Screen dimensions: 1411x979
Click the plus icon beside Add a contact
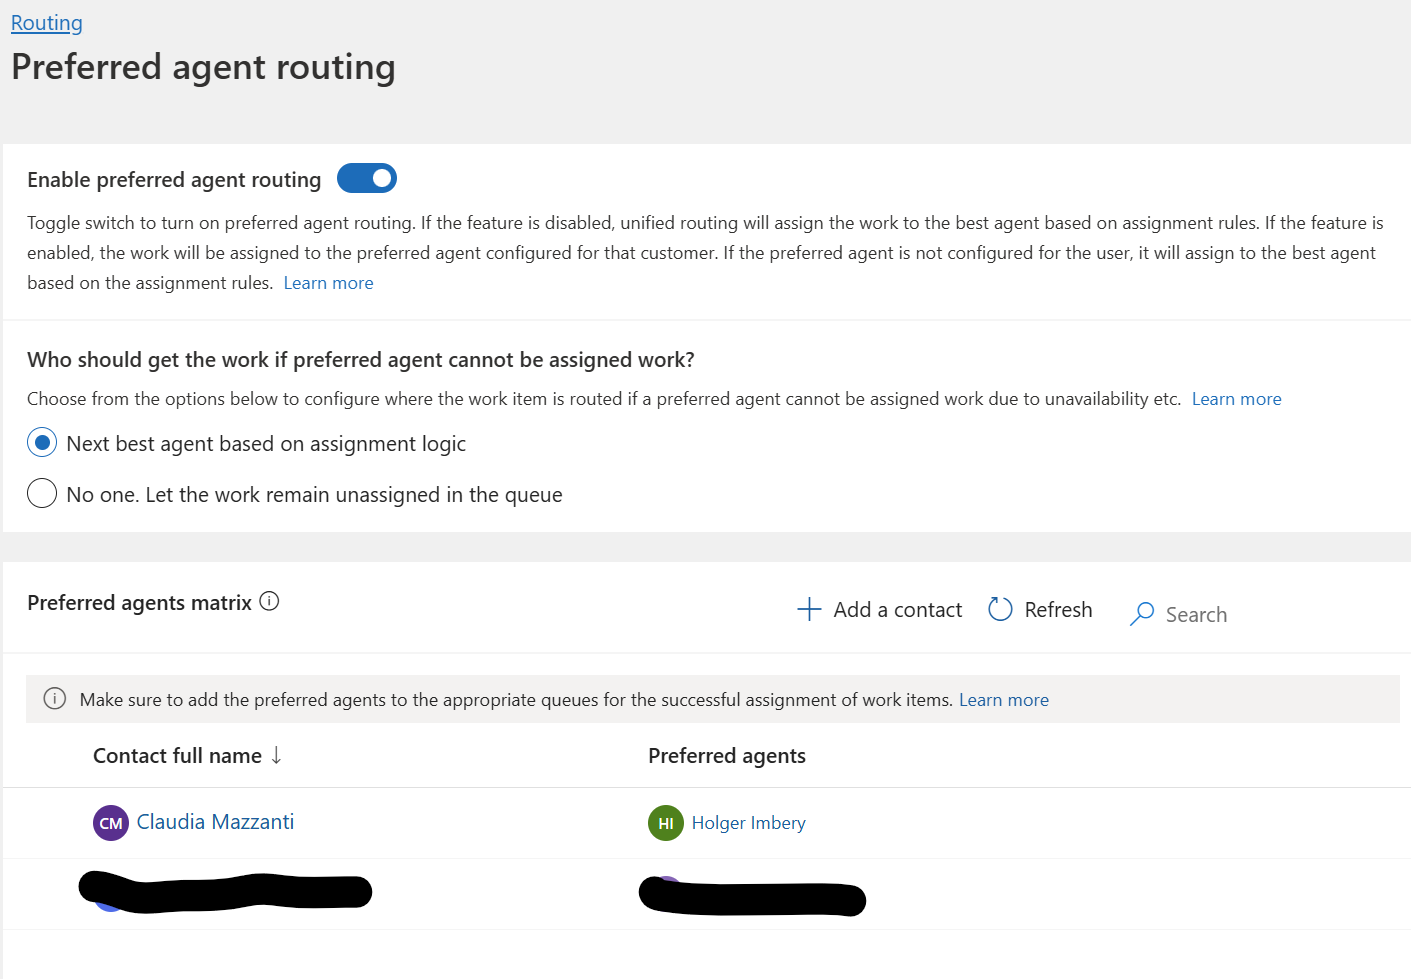pos(809,609)
